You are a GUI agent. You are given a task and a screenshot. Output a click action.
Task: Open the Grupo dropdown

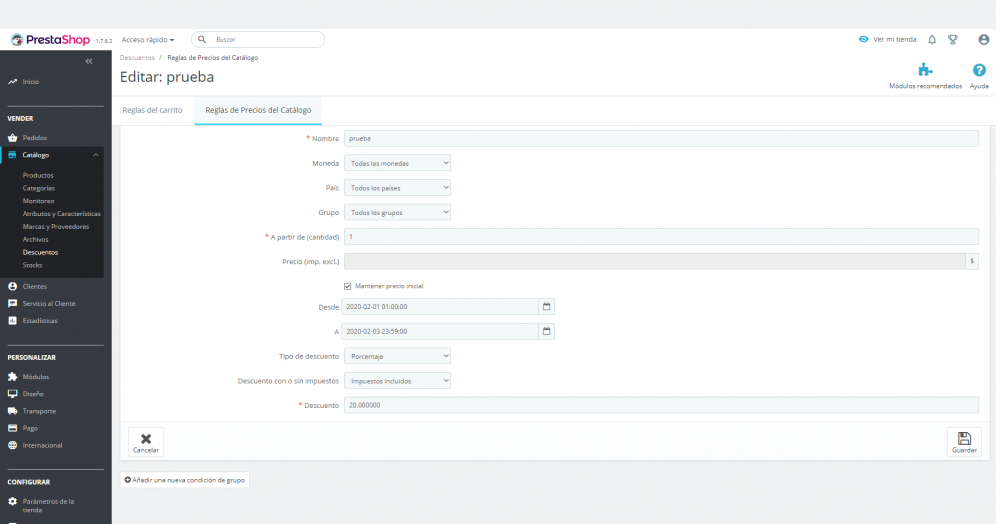pos(397,212)
